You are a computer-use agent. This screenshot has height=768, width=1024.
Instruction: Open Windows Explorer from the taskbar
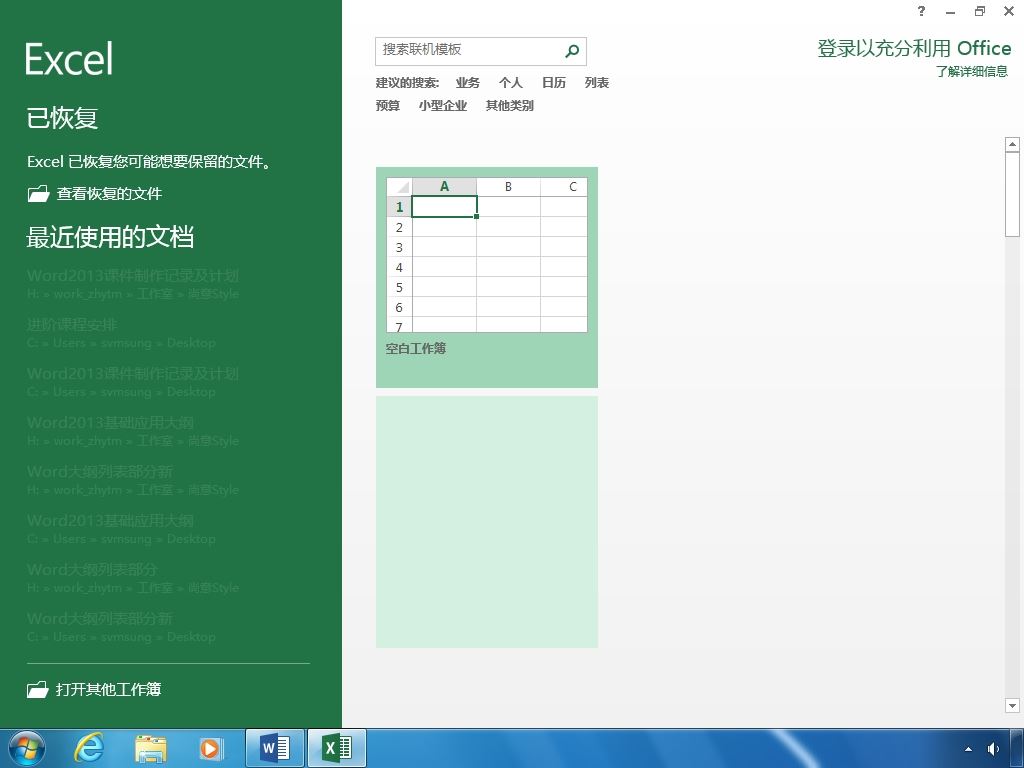click(x=151, y=748)
